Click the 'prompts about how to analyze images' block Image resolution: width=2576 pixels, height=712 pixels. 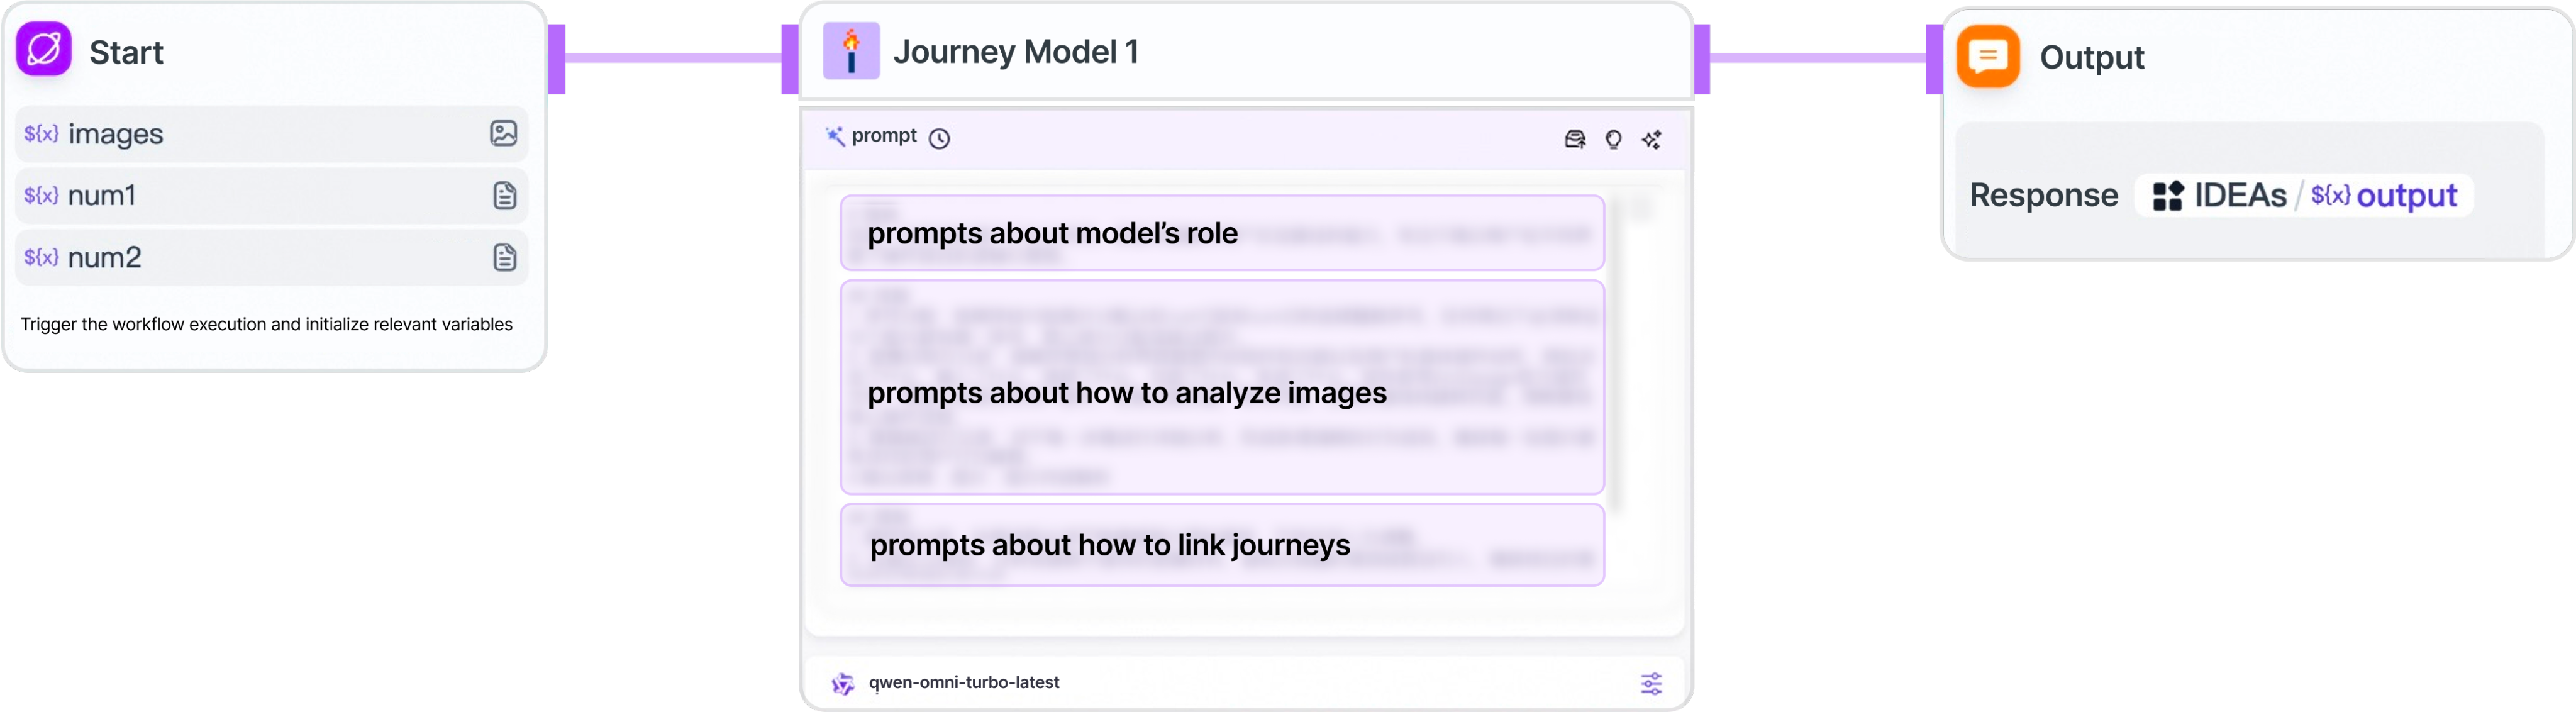1221,392
